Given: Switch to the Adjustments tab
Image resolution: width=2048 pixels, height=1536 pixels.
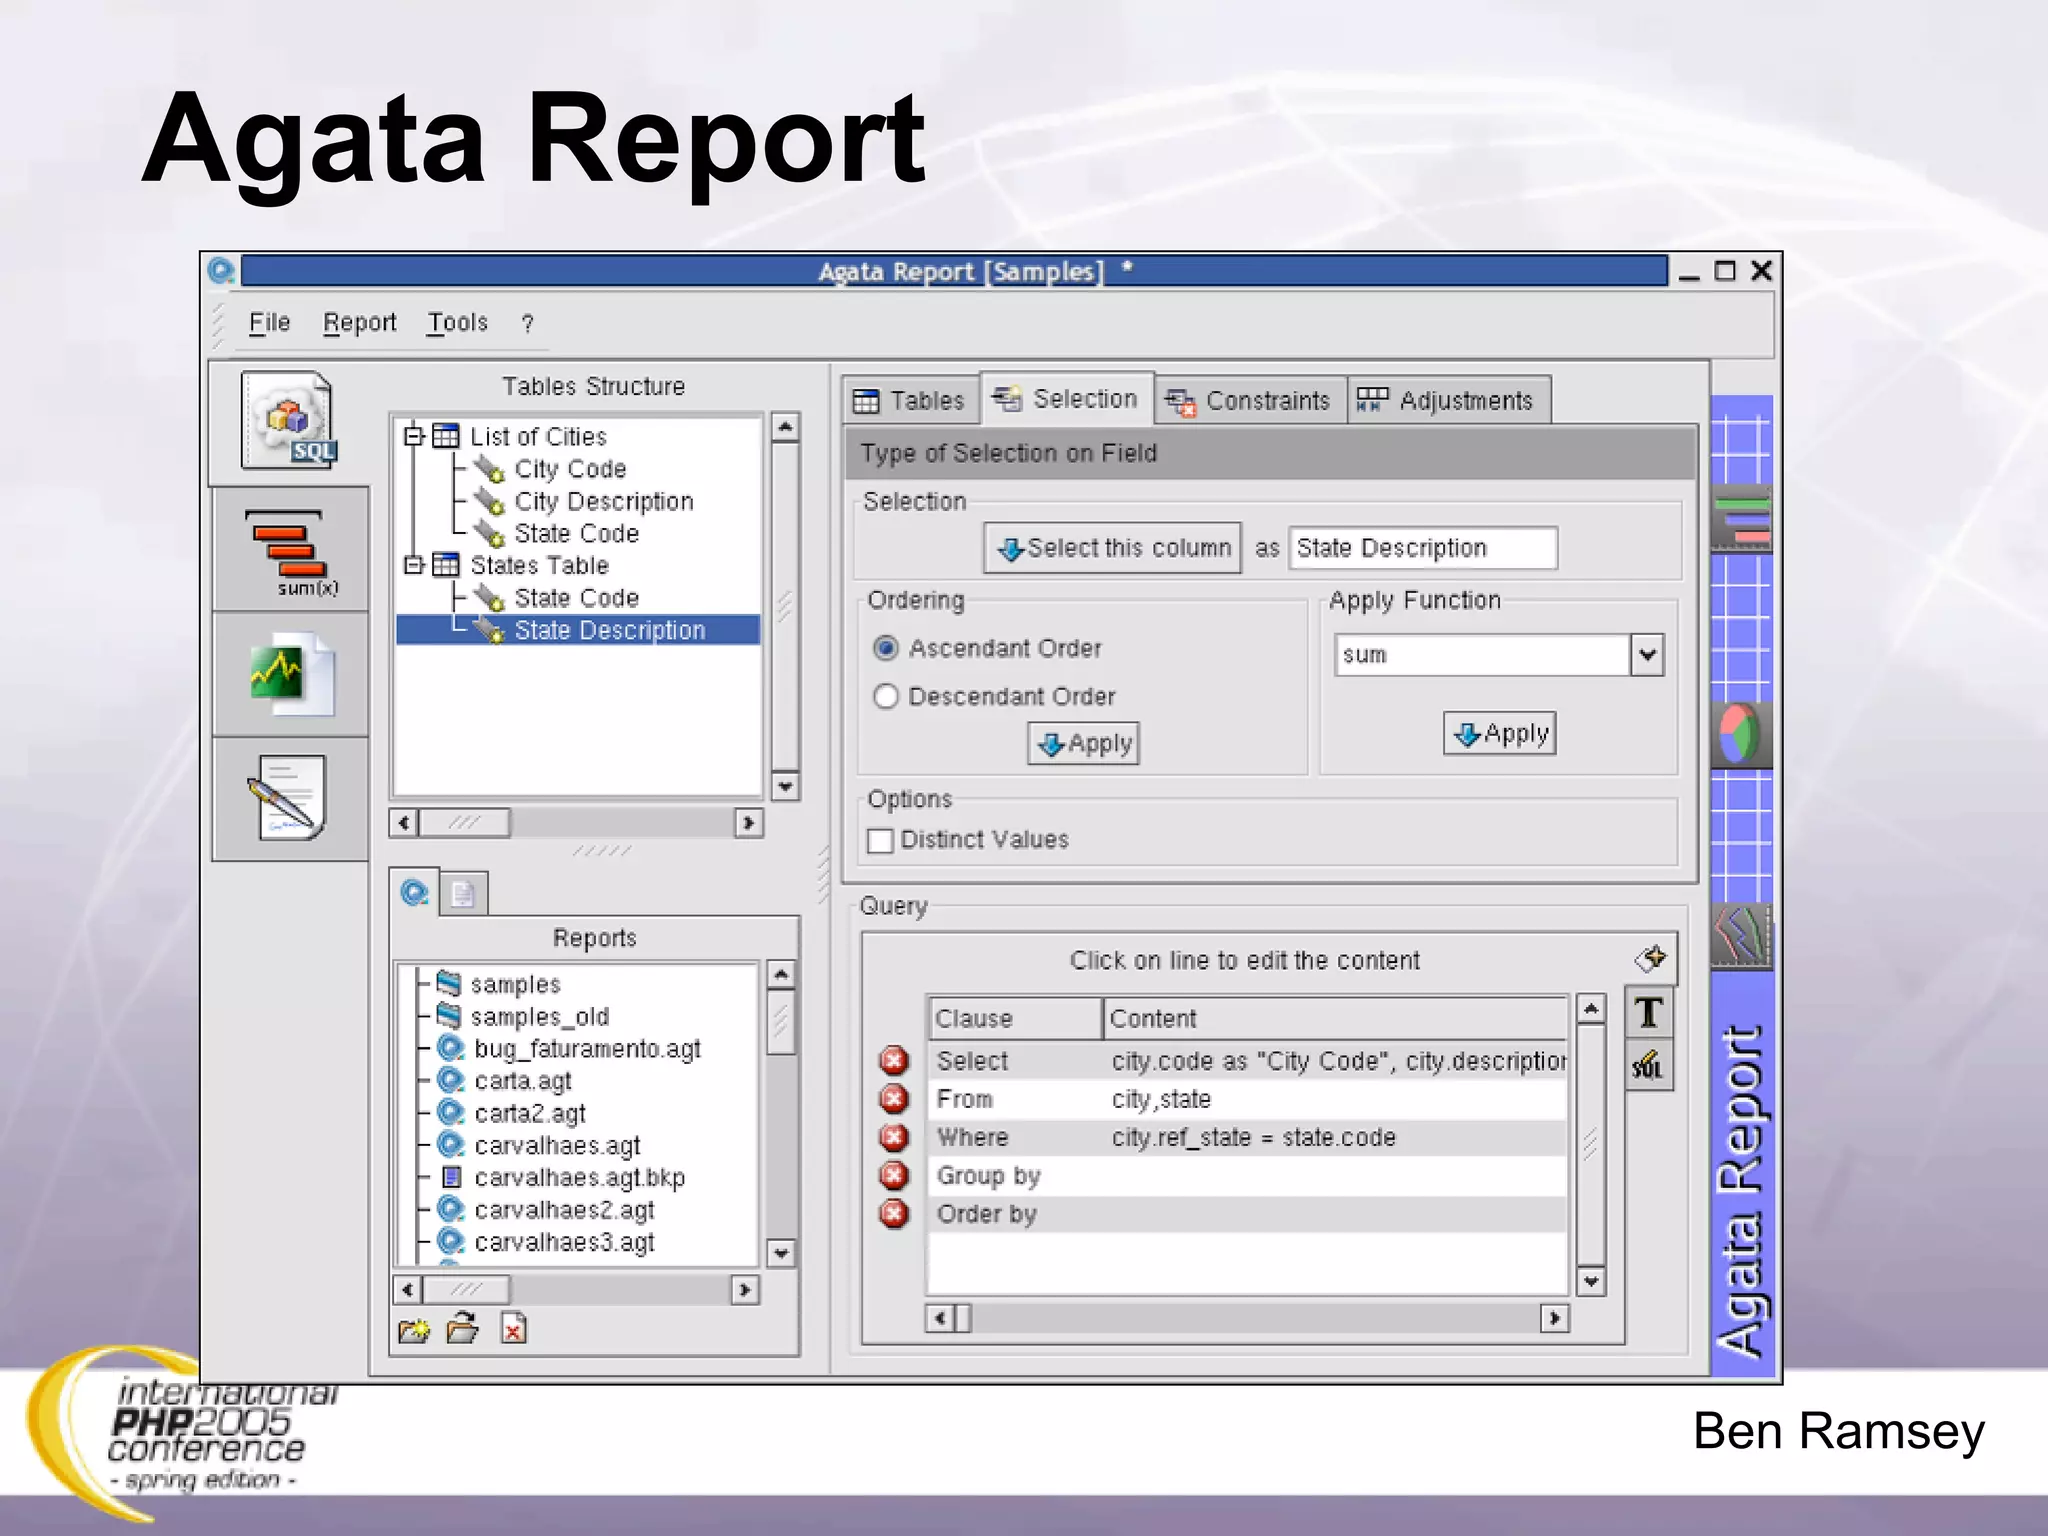Looking at the screenshot, I should tap(1447, 400).
